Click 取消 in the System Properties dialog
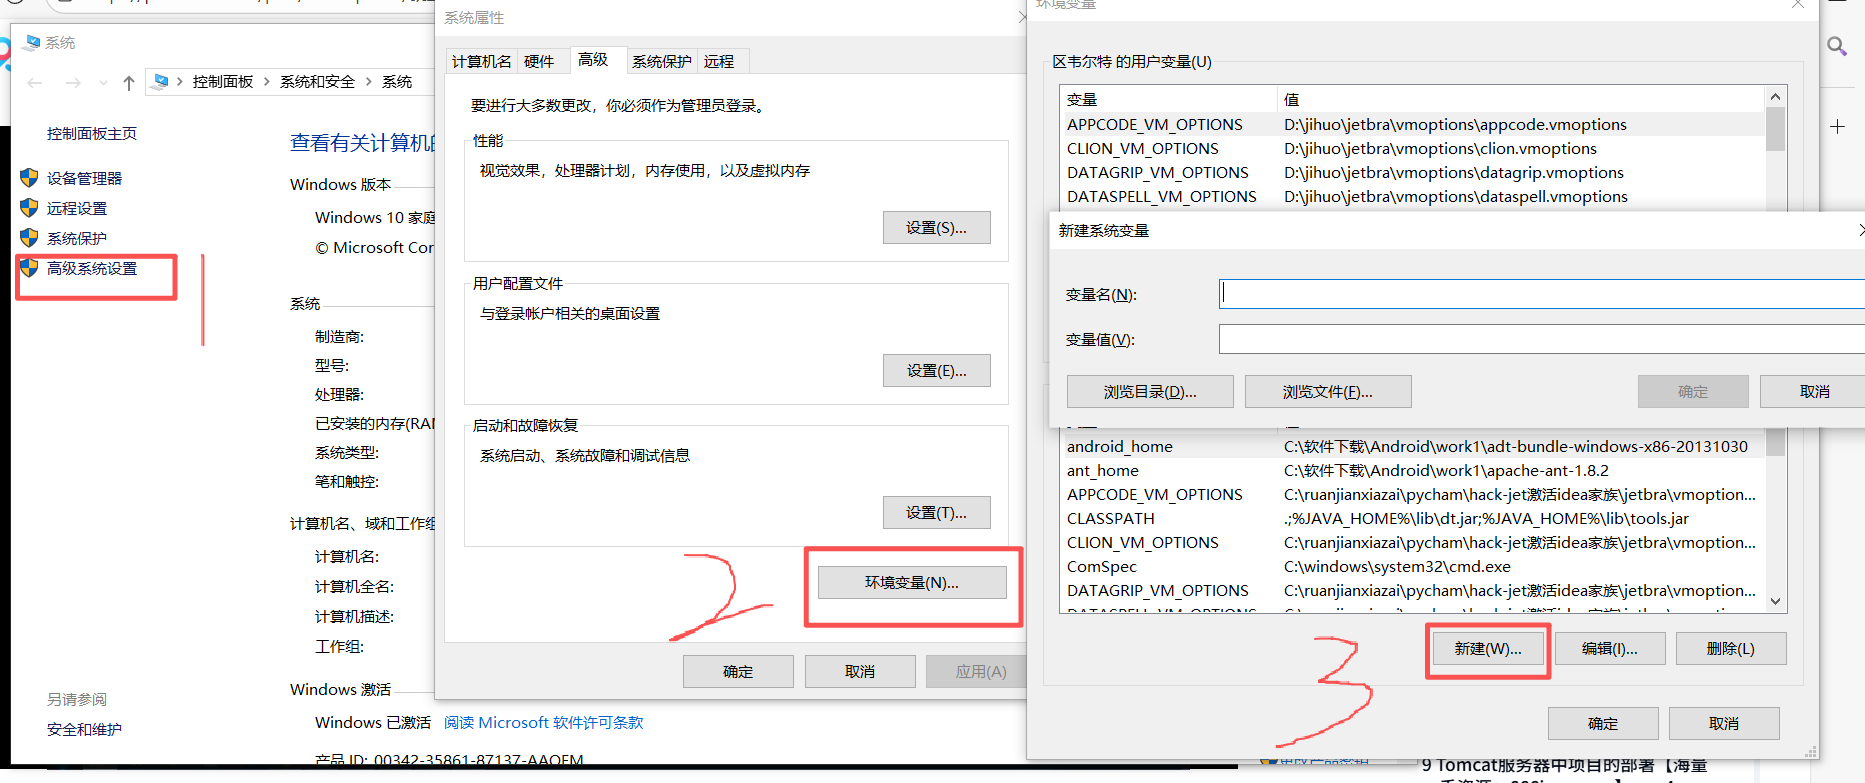 (860, 671)
